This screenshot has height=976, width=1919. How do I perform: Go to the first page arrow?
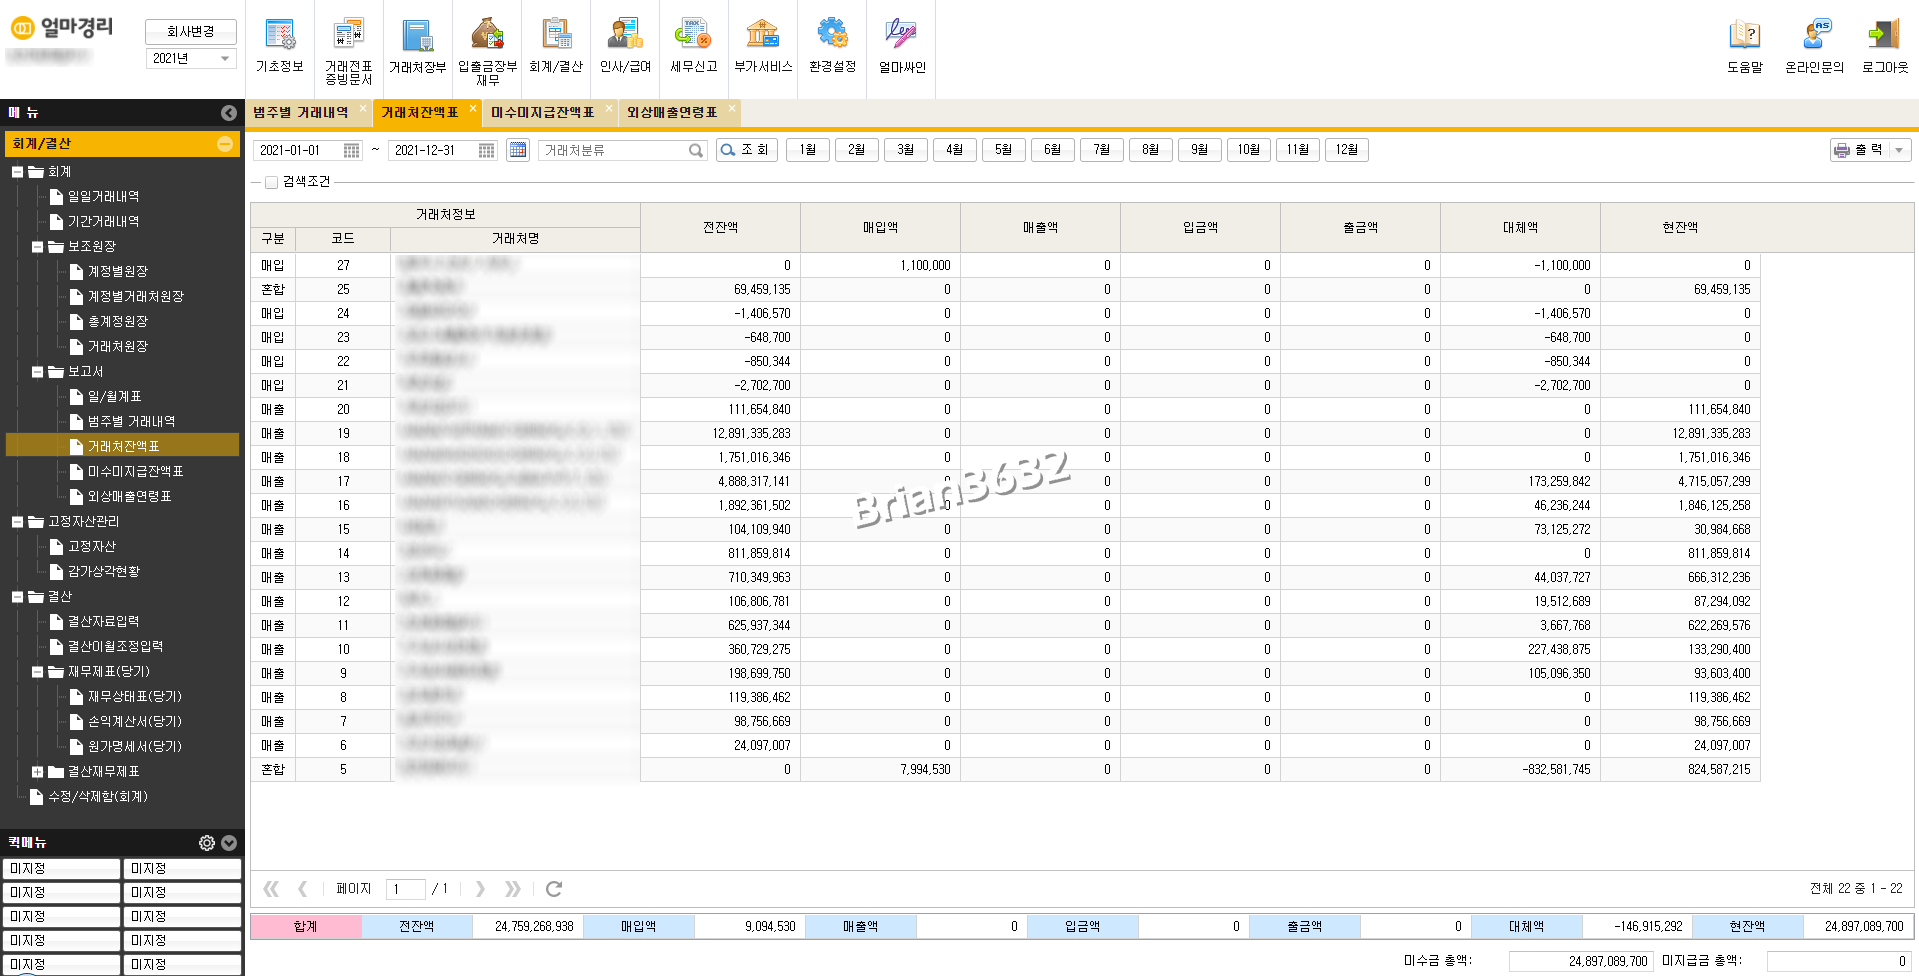271,888
